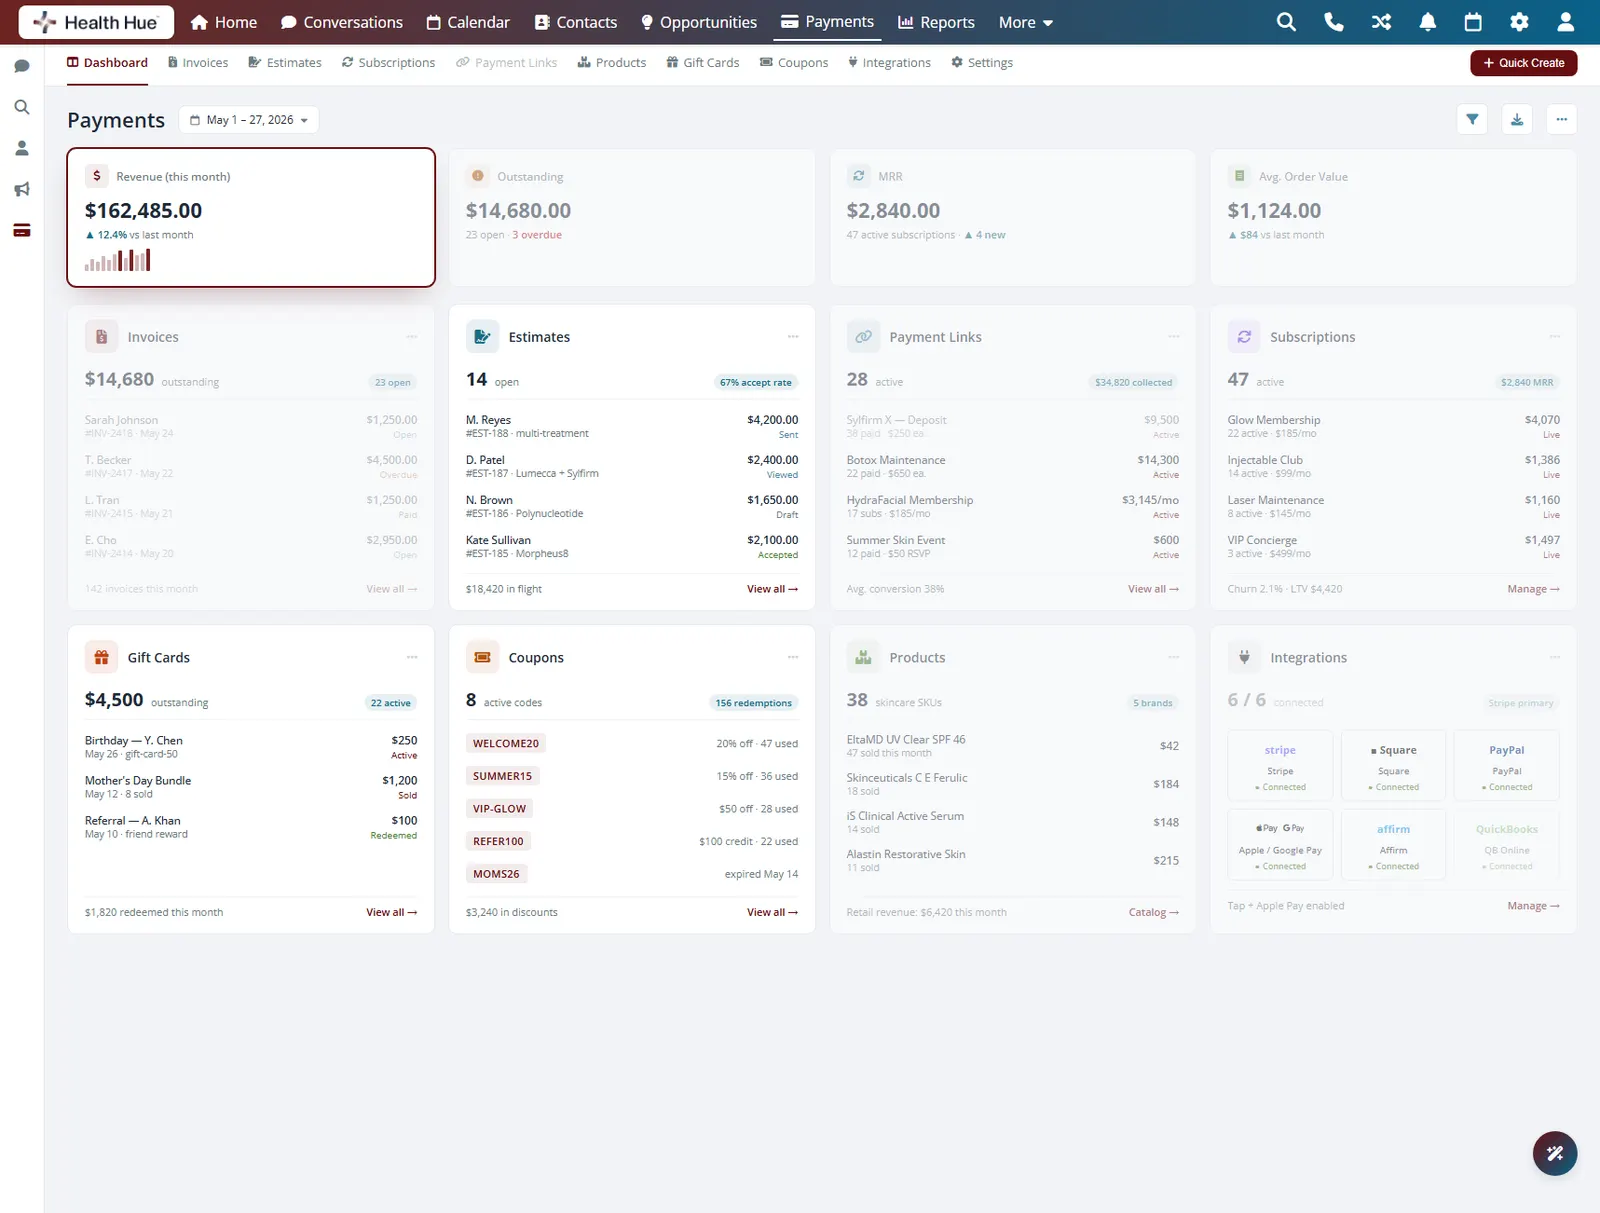The image size is (1600, 1213).
Task: Click the M. Reyes estimate row
Action: point(632,426)
